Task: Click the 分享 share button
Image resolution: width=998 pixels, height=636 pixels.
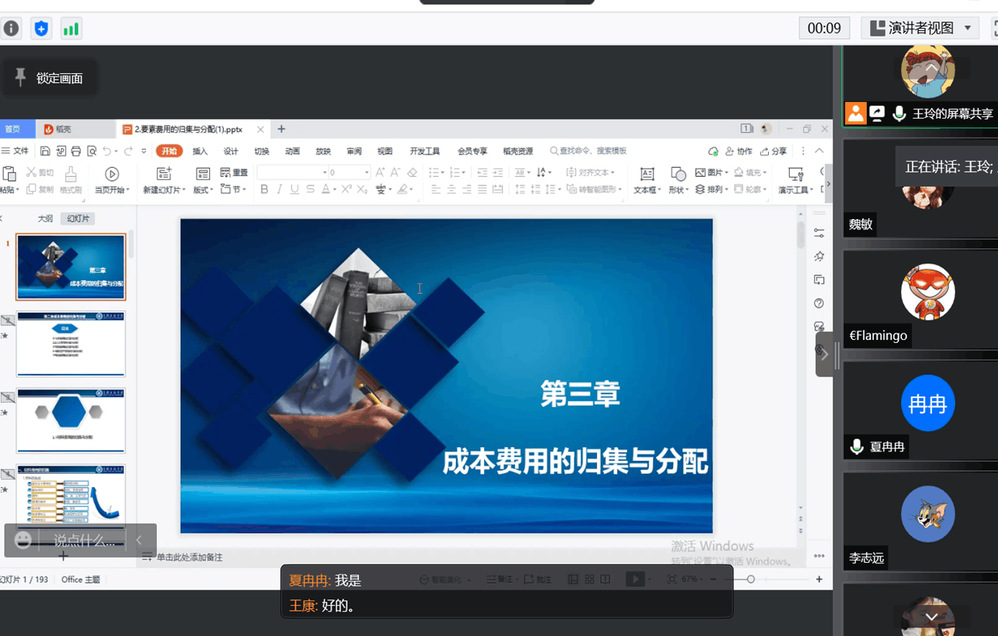Action: pyautogui.click(x=773, y=151)
